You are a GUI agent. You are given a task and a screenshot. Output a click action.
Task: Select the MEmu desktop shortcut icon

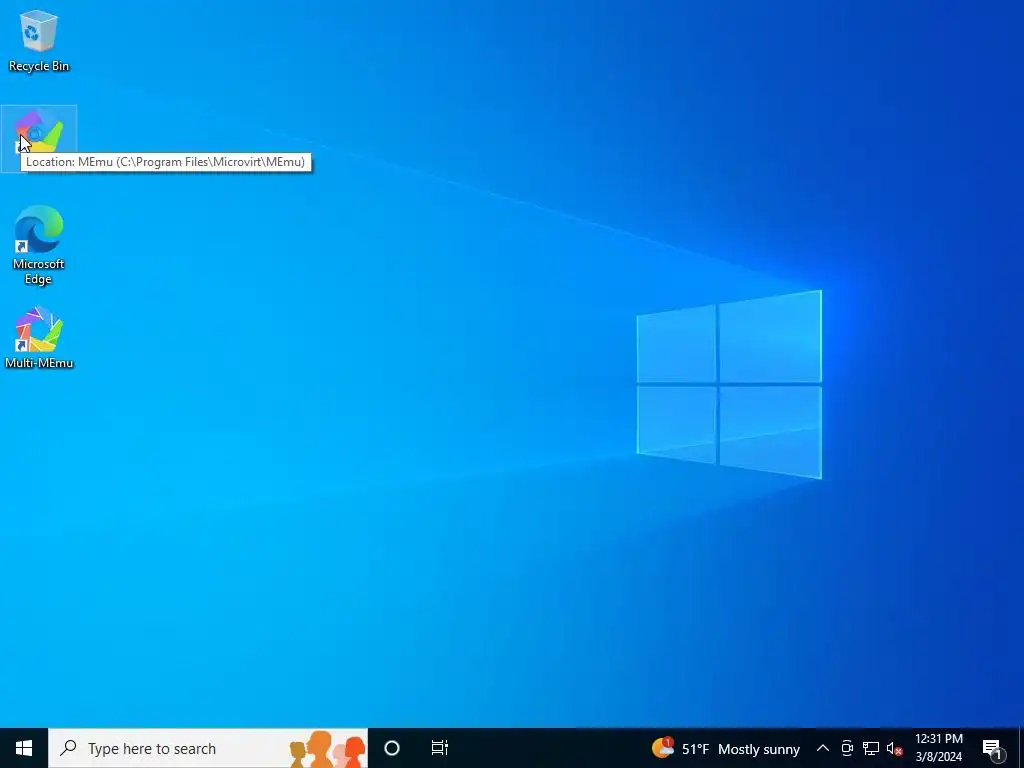point(39,138)
